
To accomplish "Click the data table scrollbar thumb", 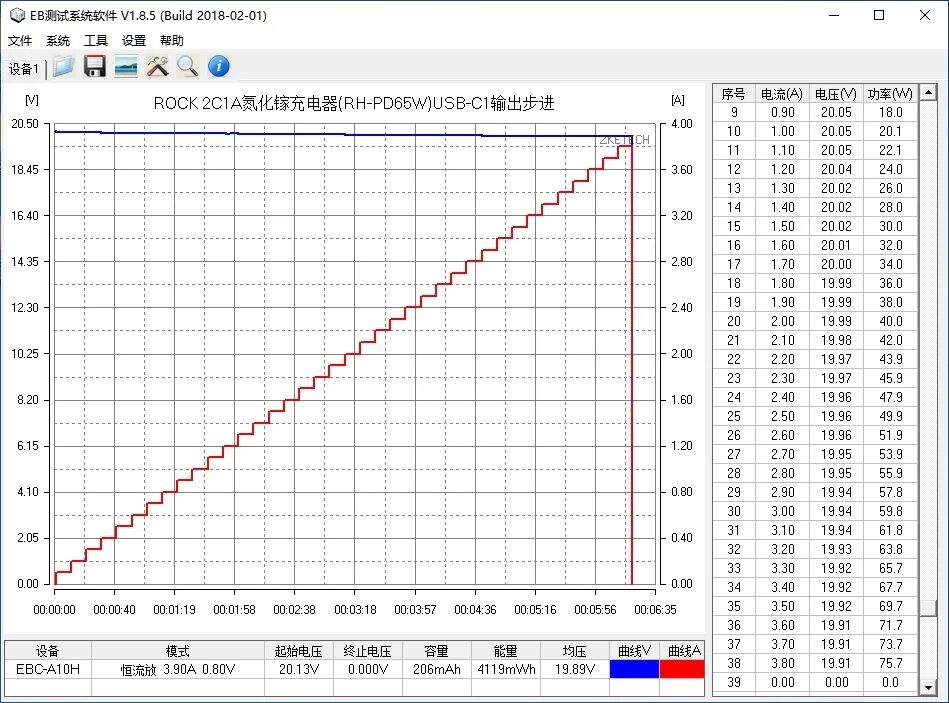I will click(x=928, y=607).
